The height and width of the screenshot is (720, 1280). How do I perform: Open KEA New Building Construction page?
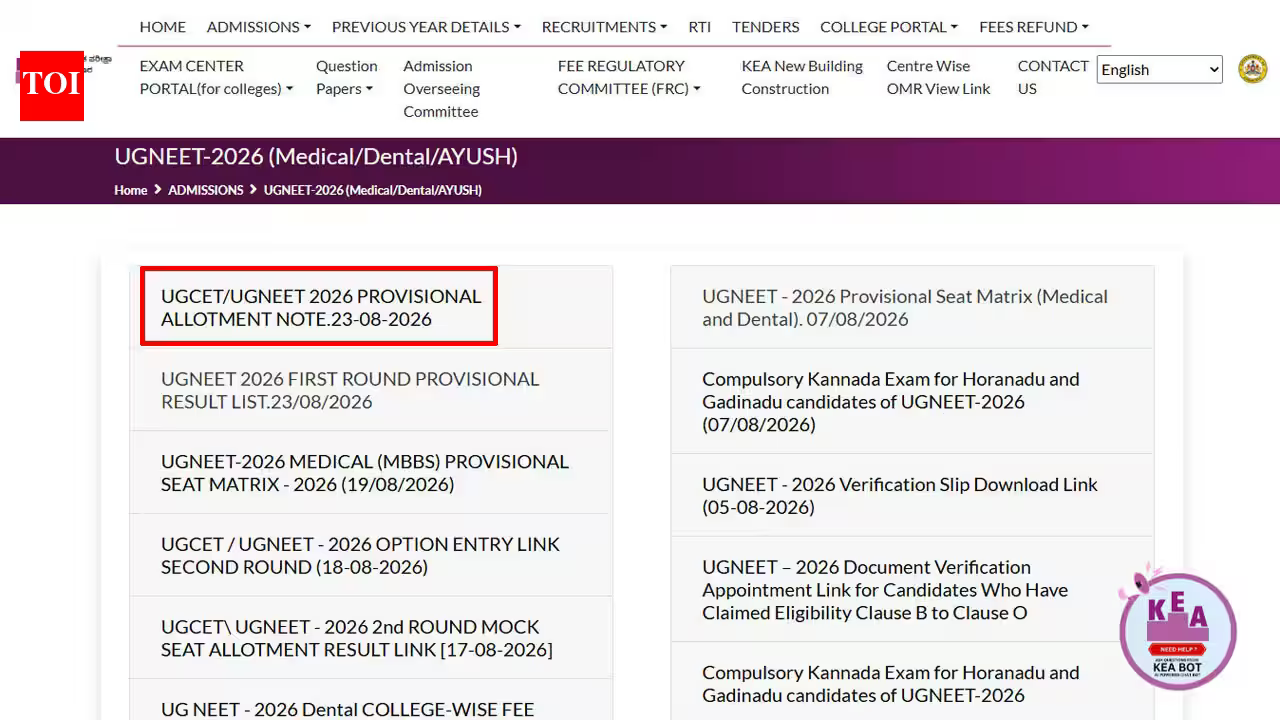click(802, 77)
